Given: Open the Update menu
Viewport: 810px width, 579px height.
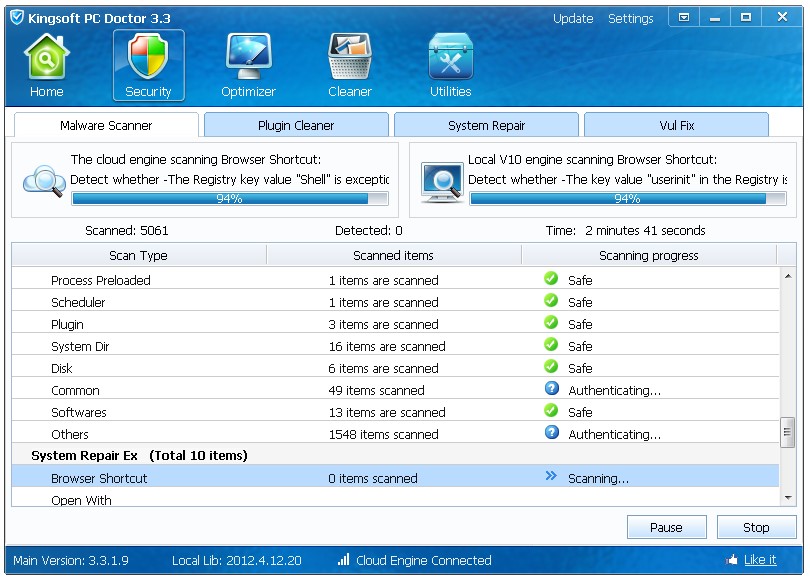Looking at the screenshot, I should (x=573, y=19).
